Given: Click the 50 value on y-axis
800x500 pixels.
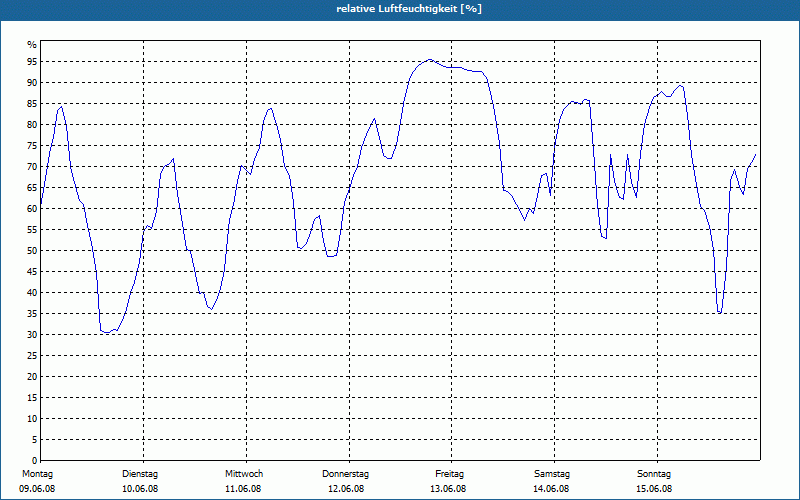Looking at the screenshot, I should point(32,251).
